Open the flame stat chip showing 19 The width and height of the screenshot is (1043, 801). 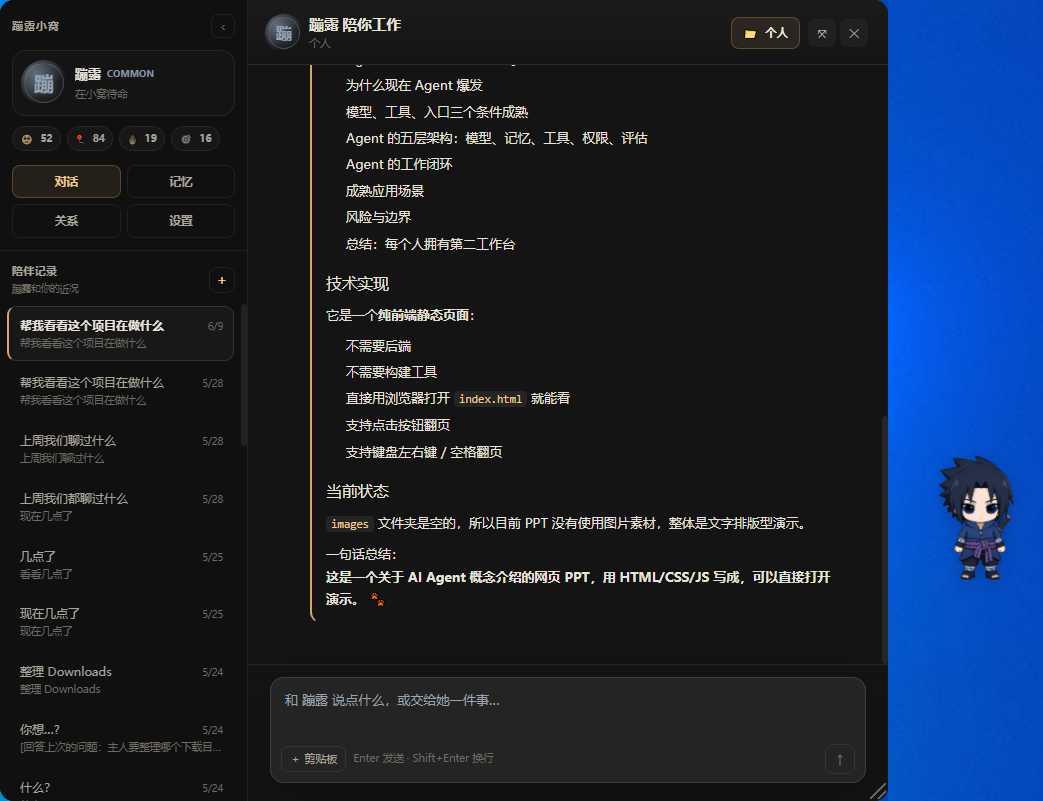click(142, 138)
